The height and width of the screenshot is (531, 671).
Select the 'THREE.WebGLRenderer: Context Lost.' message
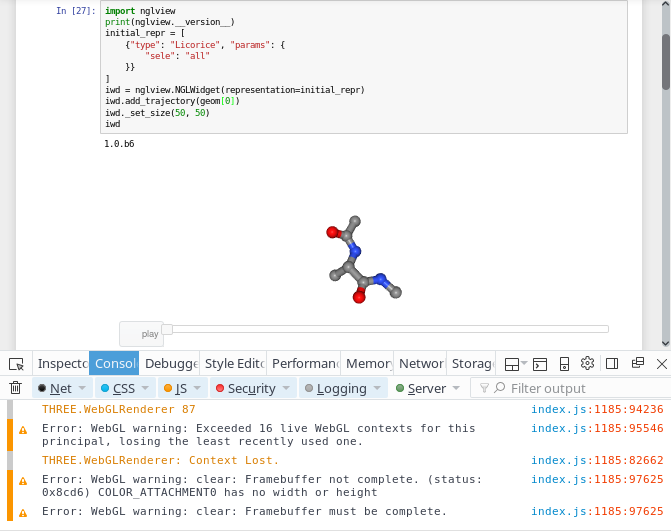click(160, 460)
